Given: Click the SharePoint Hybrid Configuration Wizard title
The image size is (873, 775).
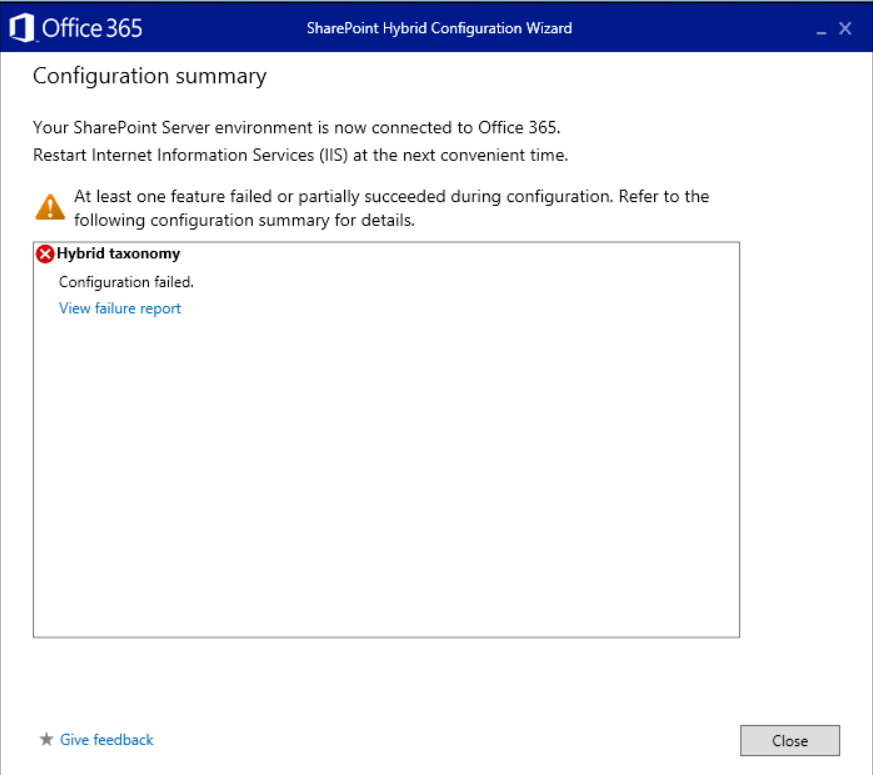Looking at the screenshot, I should click(x=436, y=28).
